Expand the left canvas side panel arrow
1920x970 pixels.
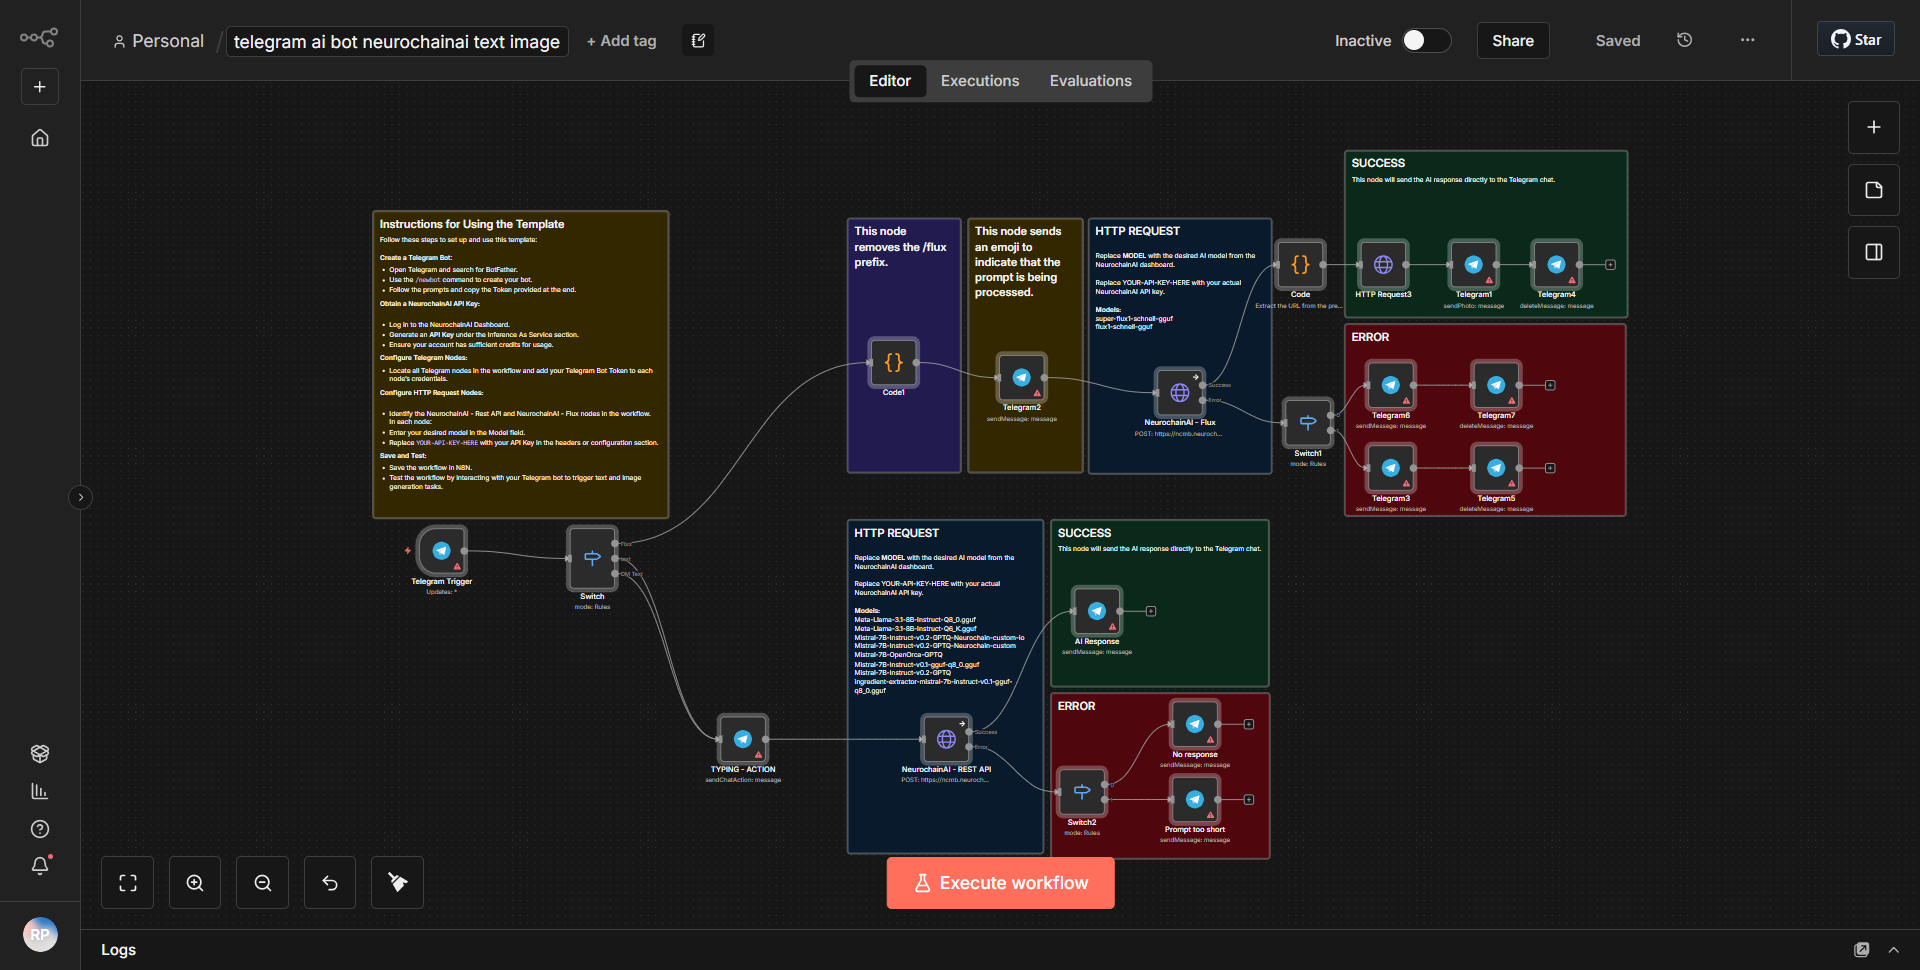(x=80, y=497)
